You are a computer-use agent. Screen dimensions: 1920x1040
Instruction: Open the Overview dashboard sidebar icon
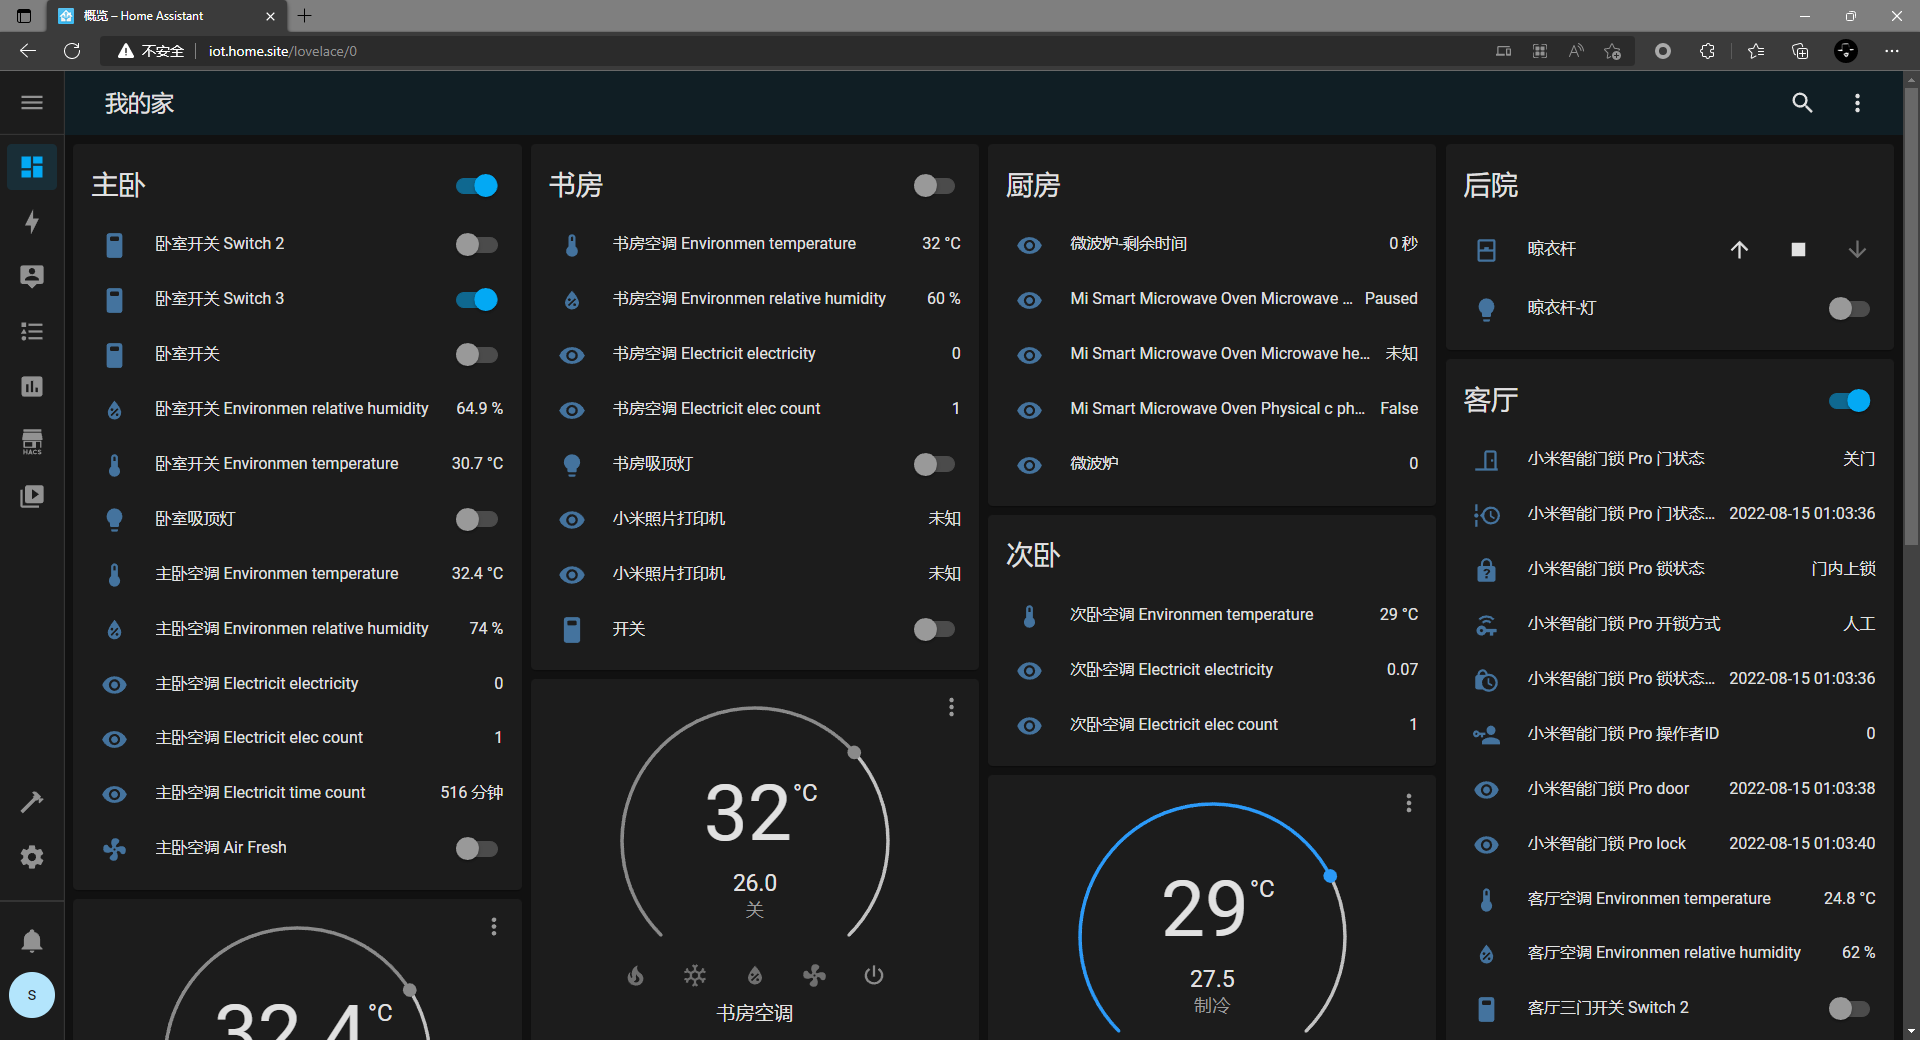32,166
